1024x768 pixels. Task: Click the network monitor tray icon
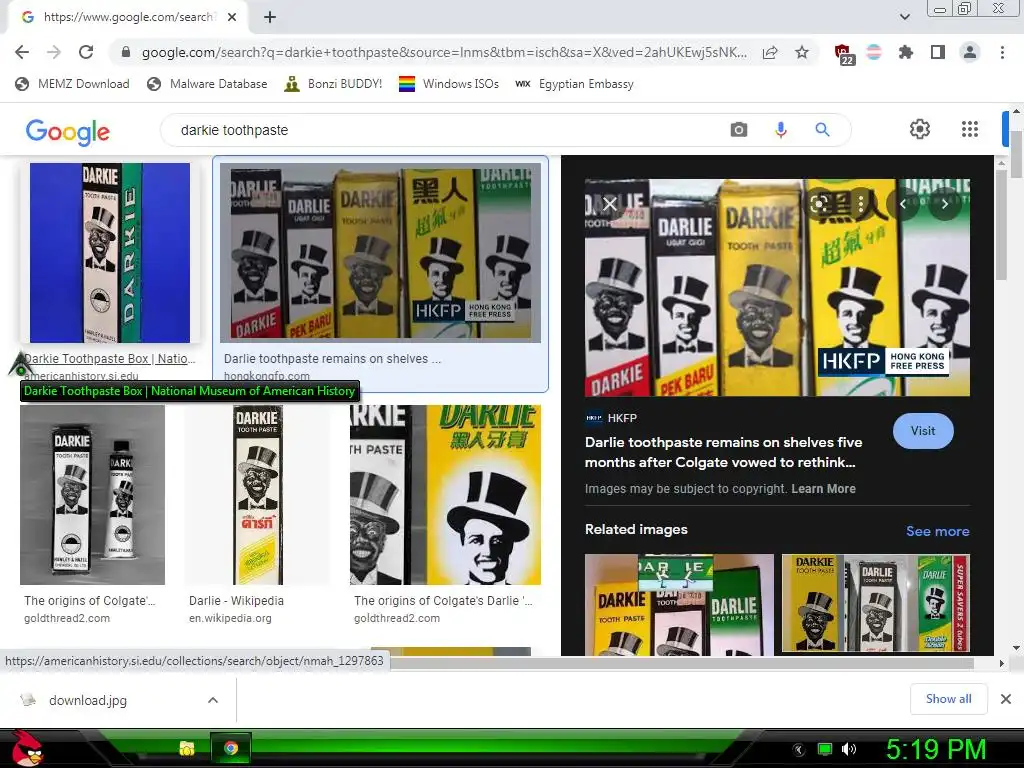coord(825,749)
